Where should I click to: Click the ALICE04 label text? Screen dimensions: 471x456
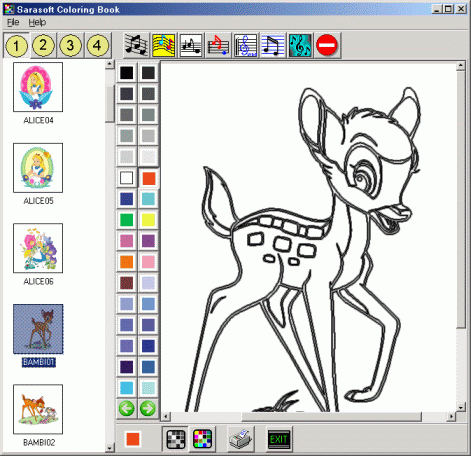tap(38, 120)
